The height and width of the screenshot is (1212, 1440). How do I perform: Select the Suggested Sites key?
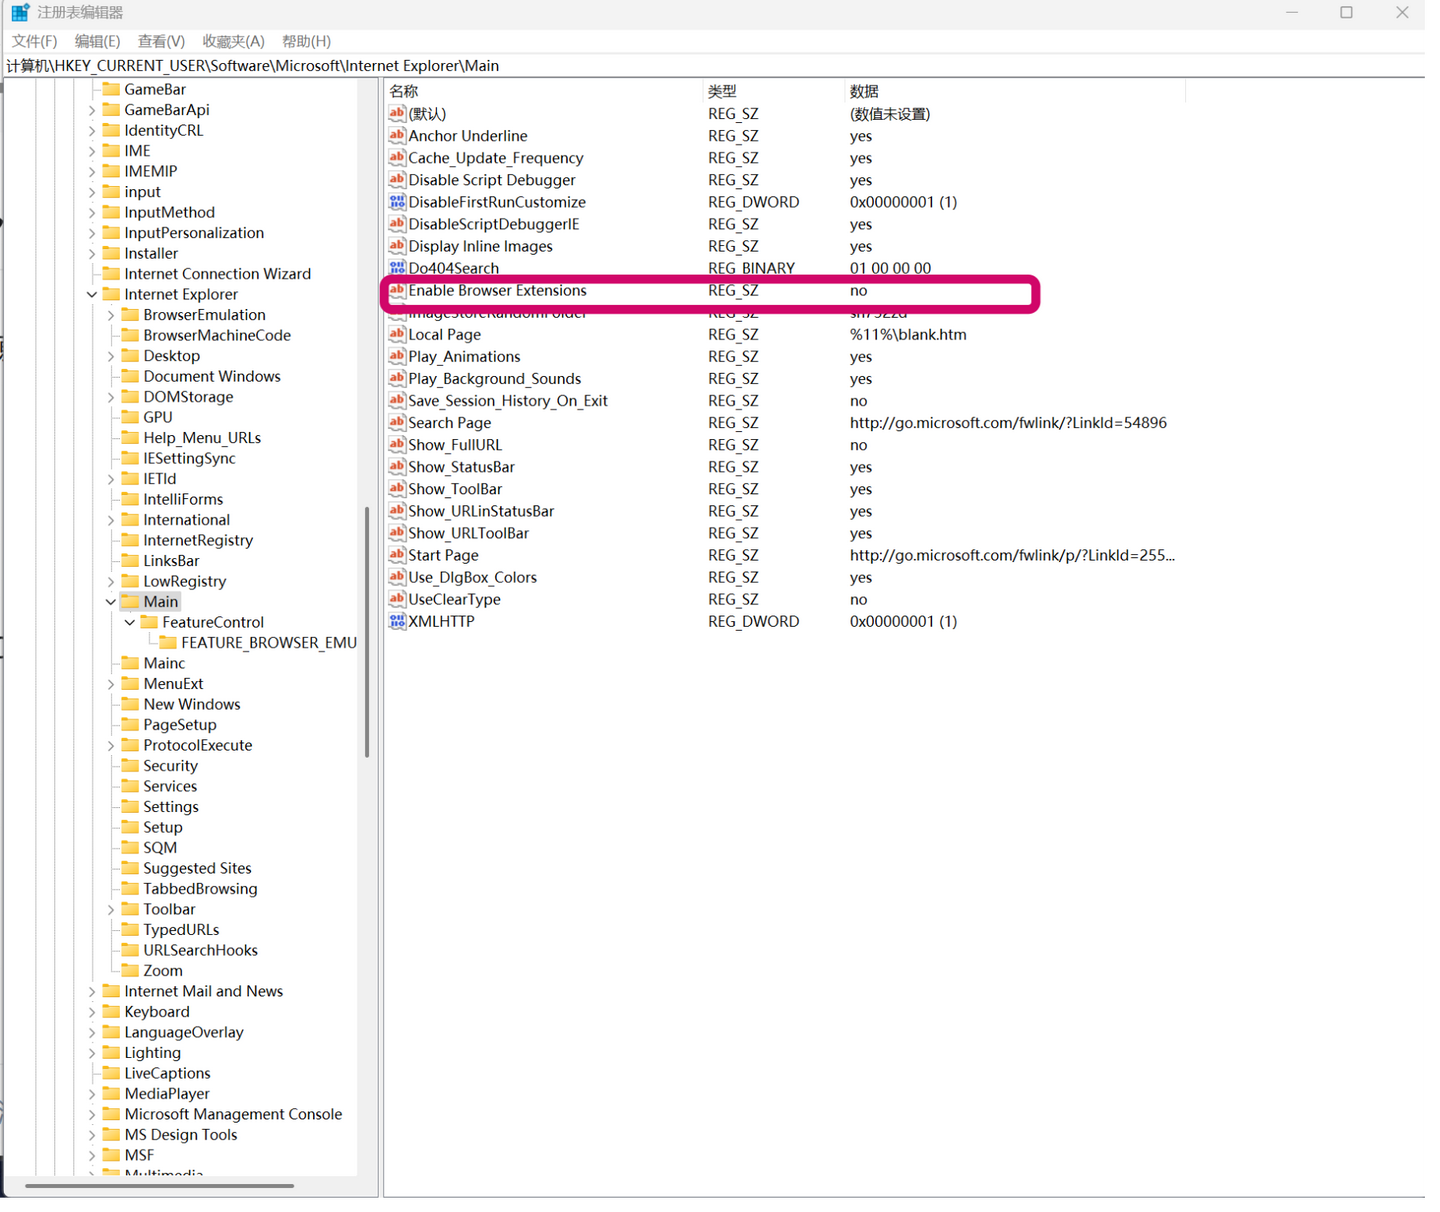click(197, 868)
